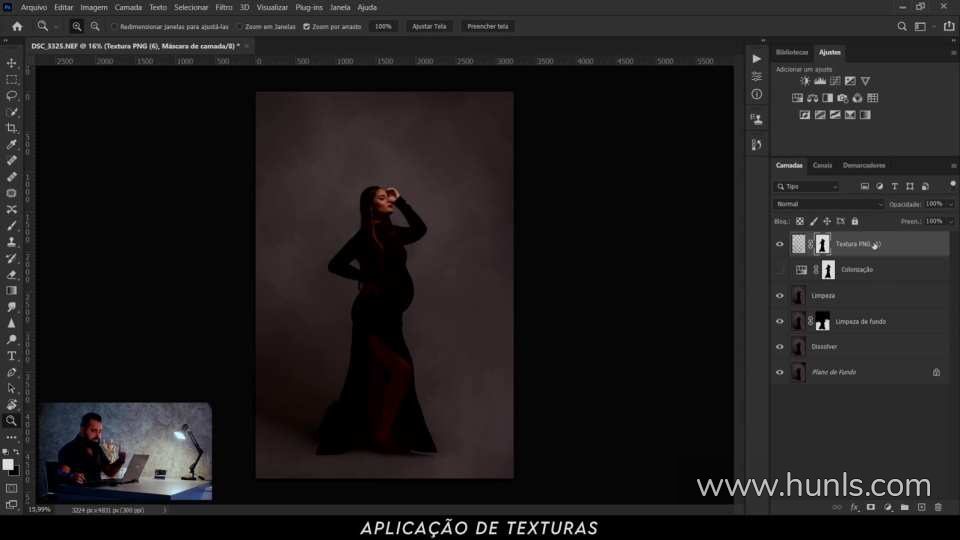Screen dimensions: 960x540
Task: Open the Filtro menu
Action: pyautogui.click(x=223, y=7)
